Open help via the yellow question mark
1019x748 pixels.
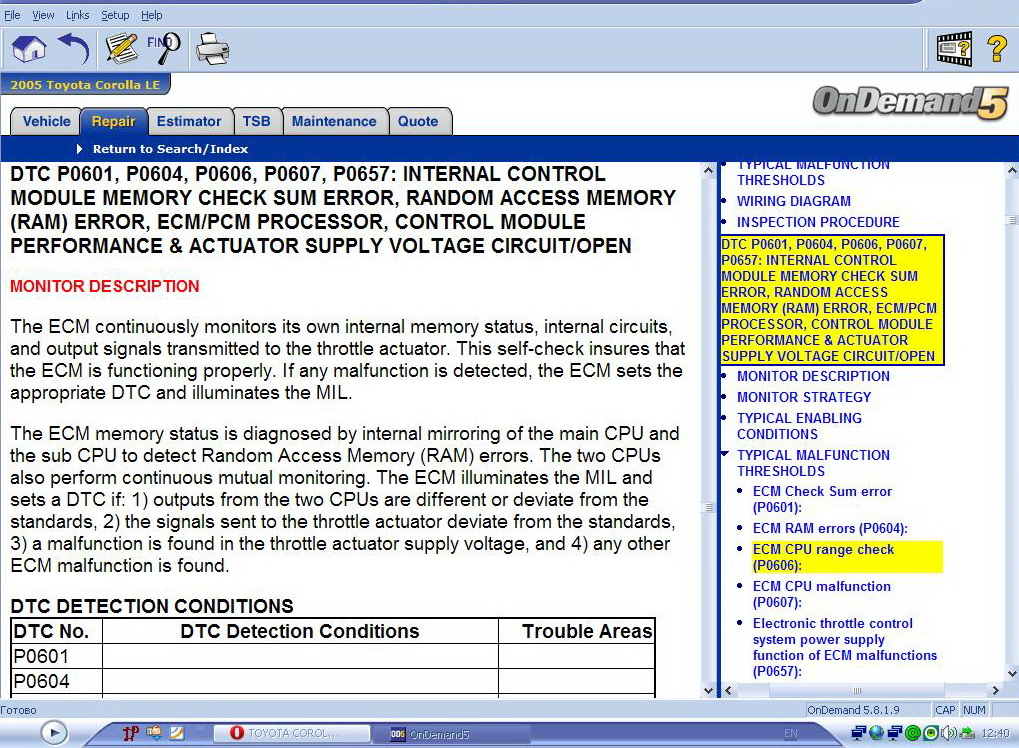pos(997,49)
